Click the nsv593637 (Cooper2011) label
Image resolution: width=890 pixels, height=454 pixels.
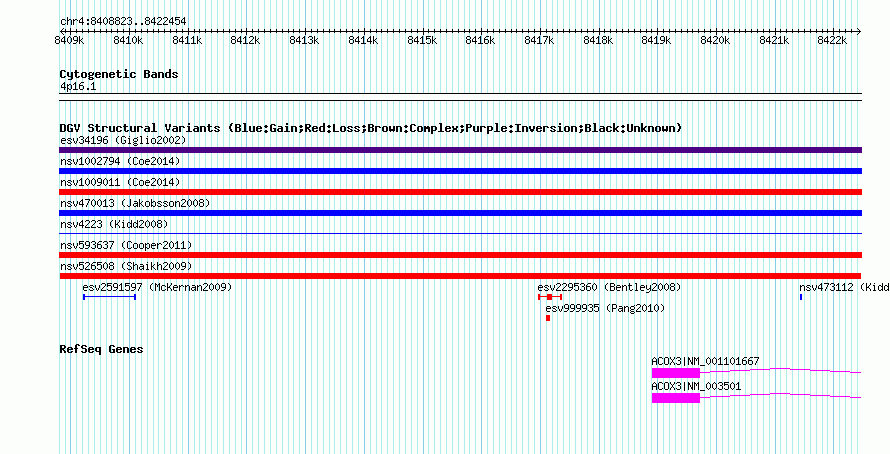126,245
